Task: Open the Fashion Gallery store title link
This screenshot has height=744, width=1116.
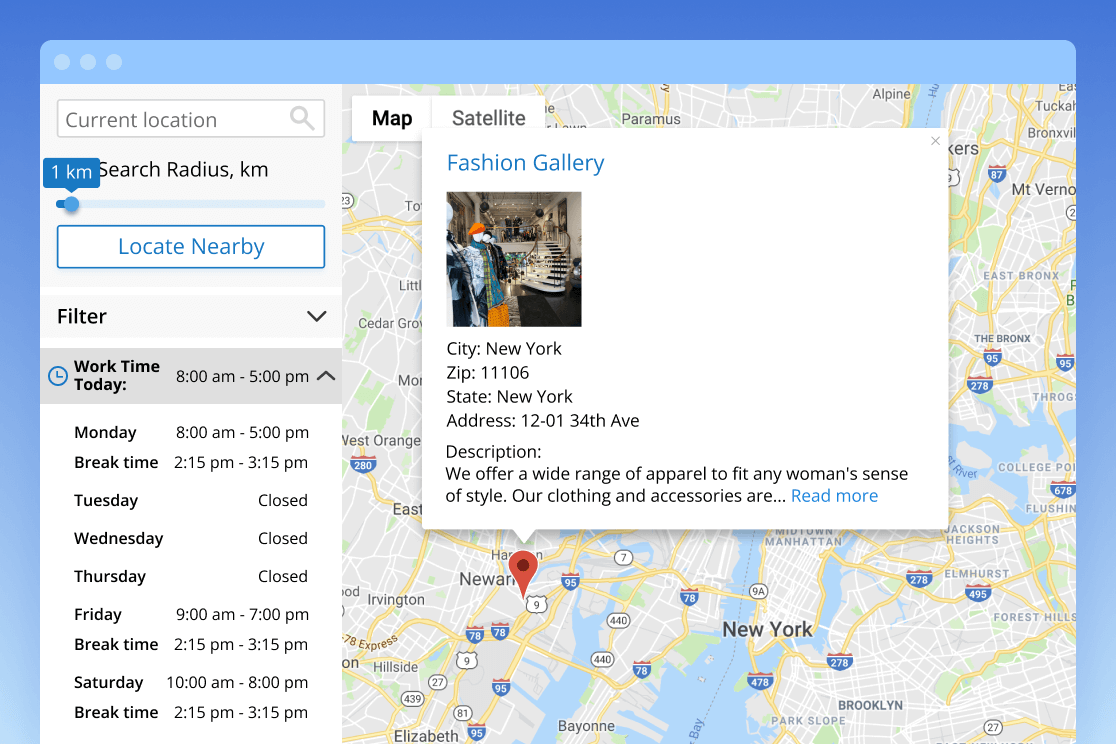Action: pyautogui.click(x=525, y=162)
